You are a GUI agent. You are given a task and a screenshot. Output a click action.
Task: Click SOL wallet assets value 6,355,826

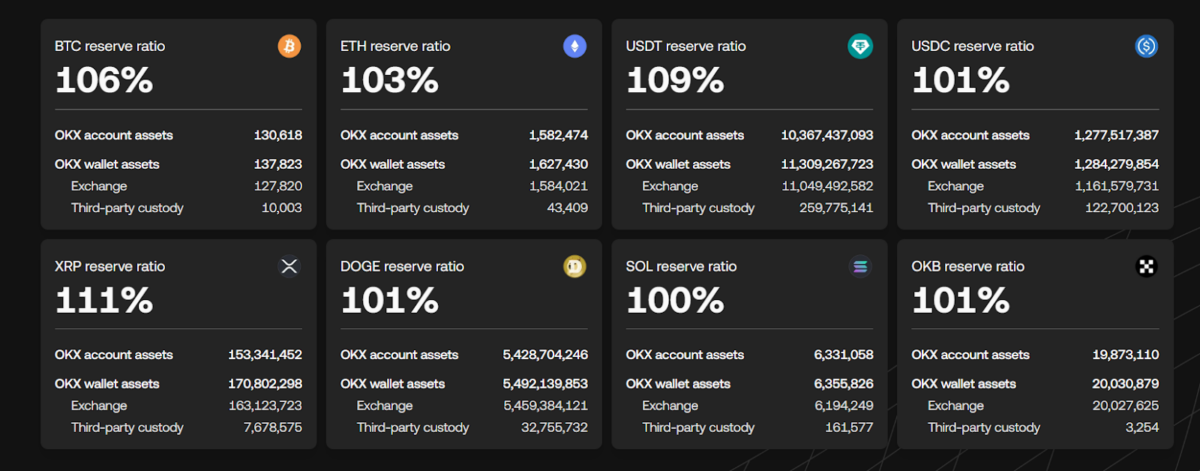coord(844,384)
